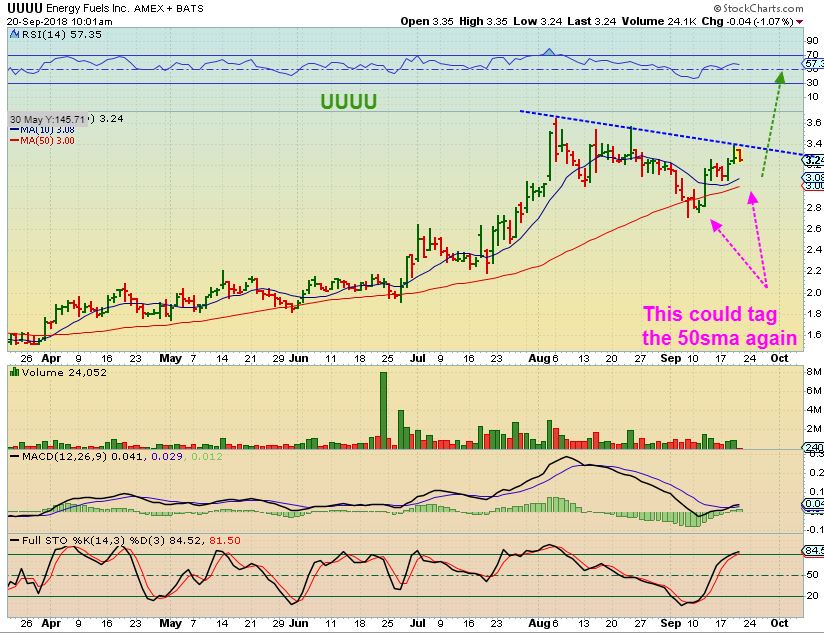The width and height of the screenshot is (824, 633).
Task: Click the 3.24 last-price tag on price axis
Action: pos(814,160)
